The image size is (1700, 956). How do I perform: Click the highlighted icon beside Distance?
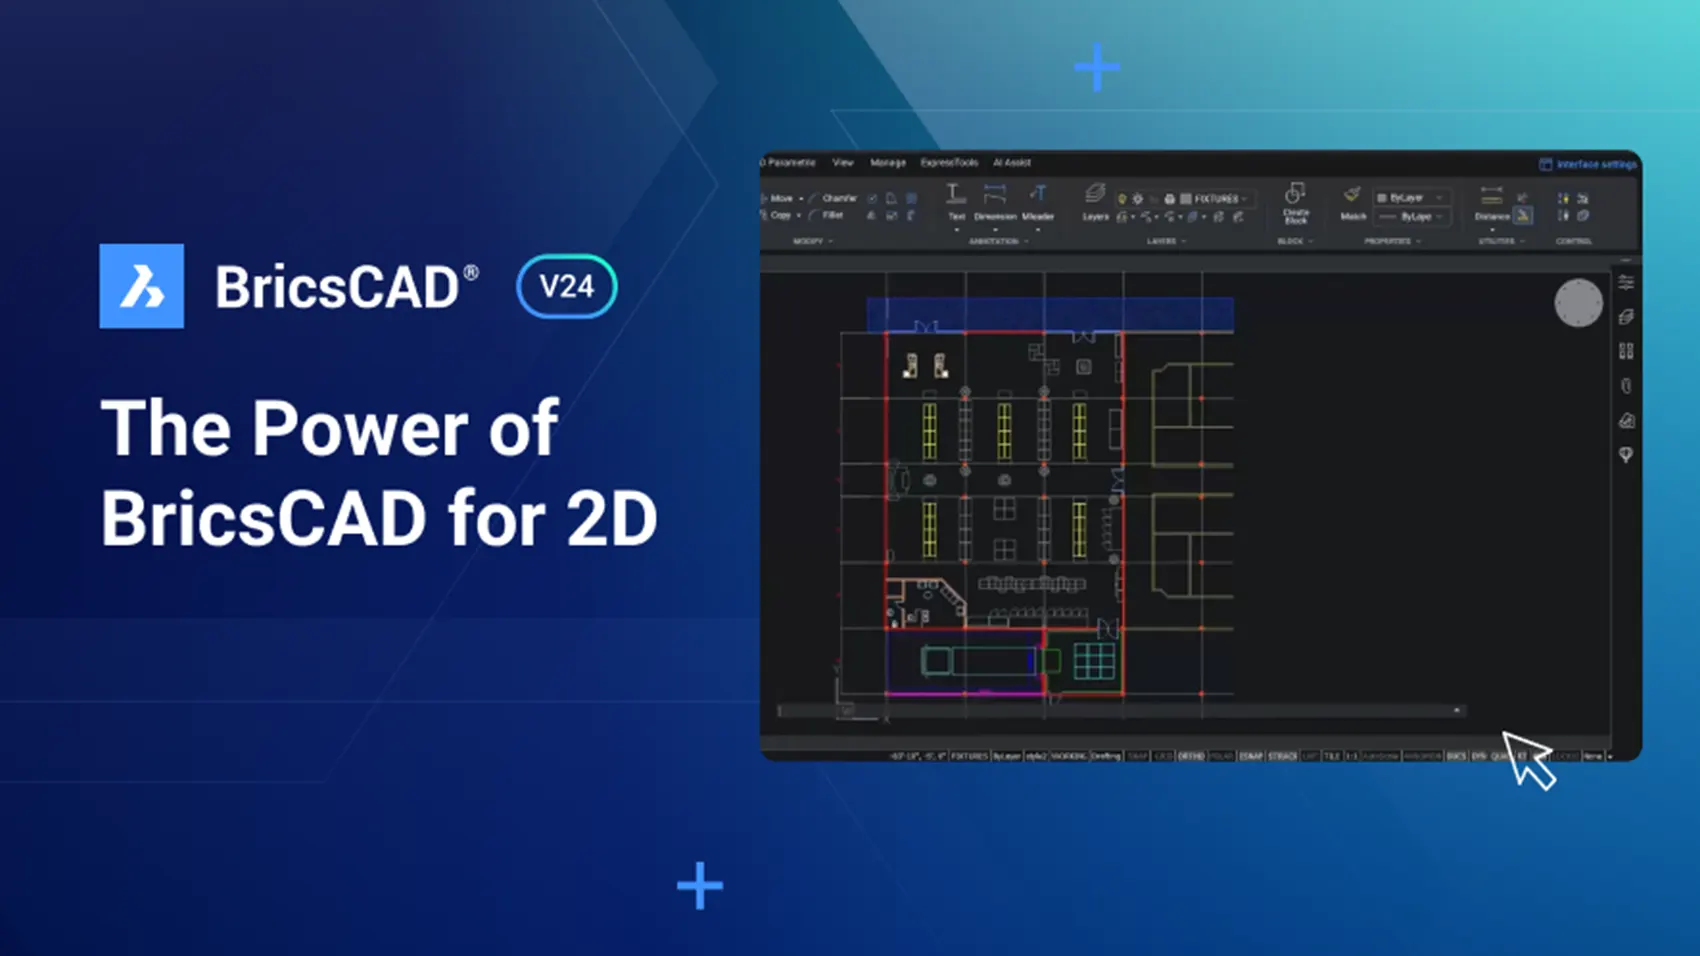pyautogui.click(x=1523, y=215)
